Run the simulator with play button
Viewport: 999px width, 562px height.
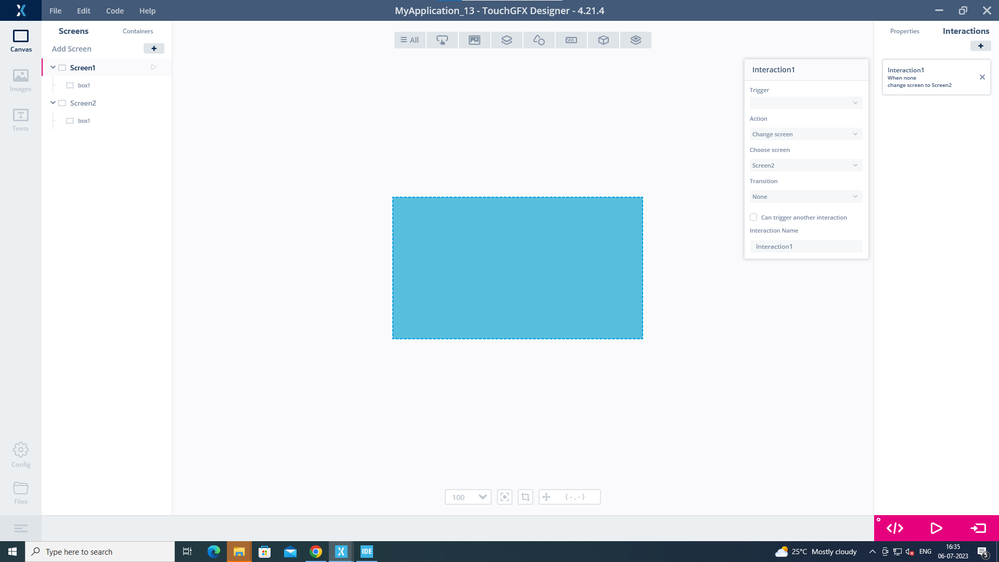pyautogui.click(x=936, y=528)
